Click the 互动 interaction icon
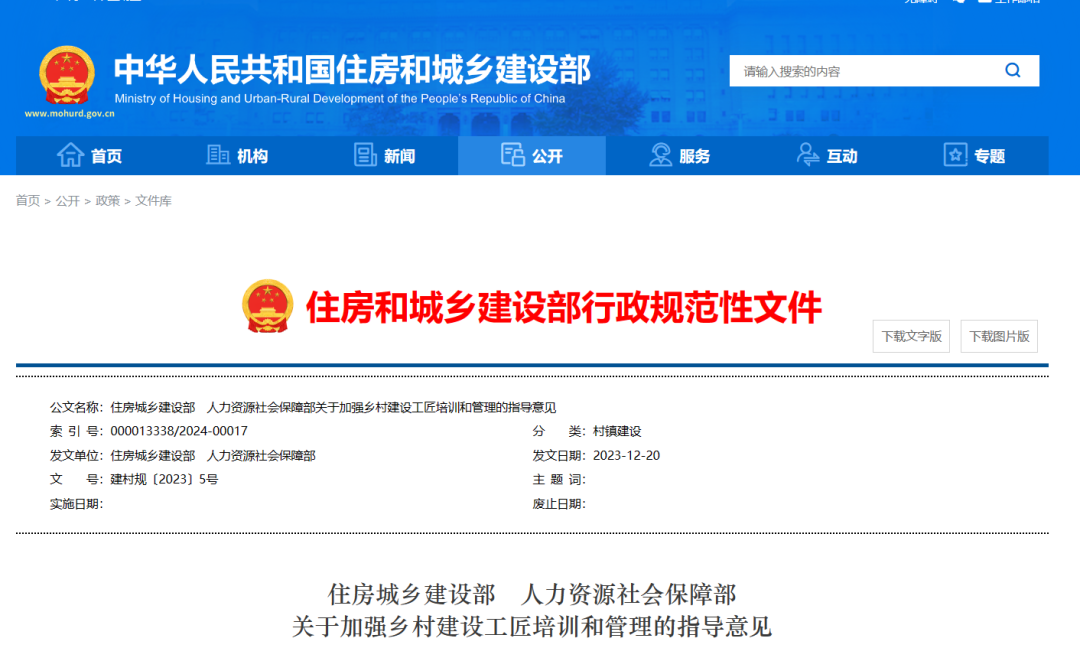This screenshot has height=648, width=1080. pyautogui.click(x=807, y=155)
